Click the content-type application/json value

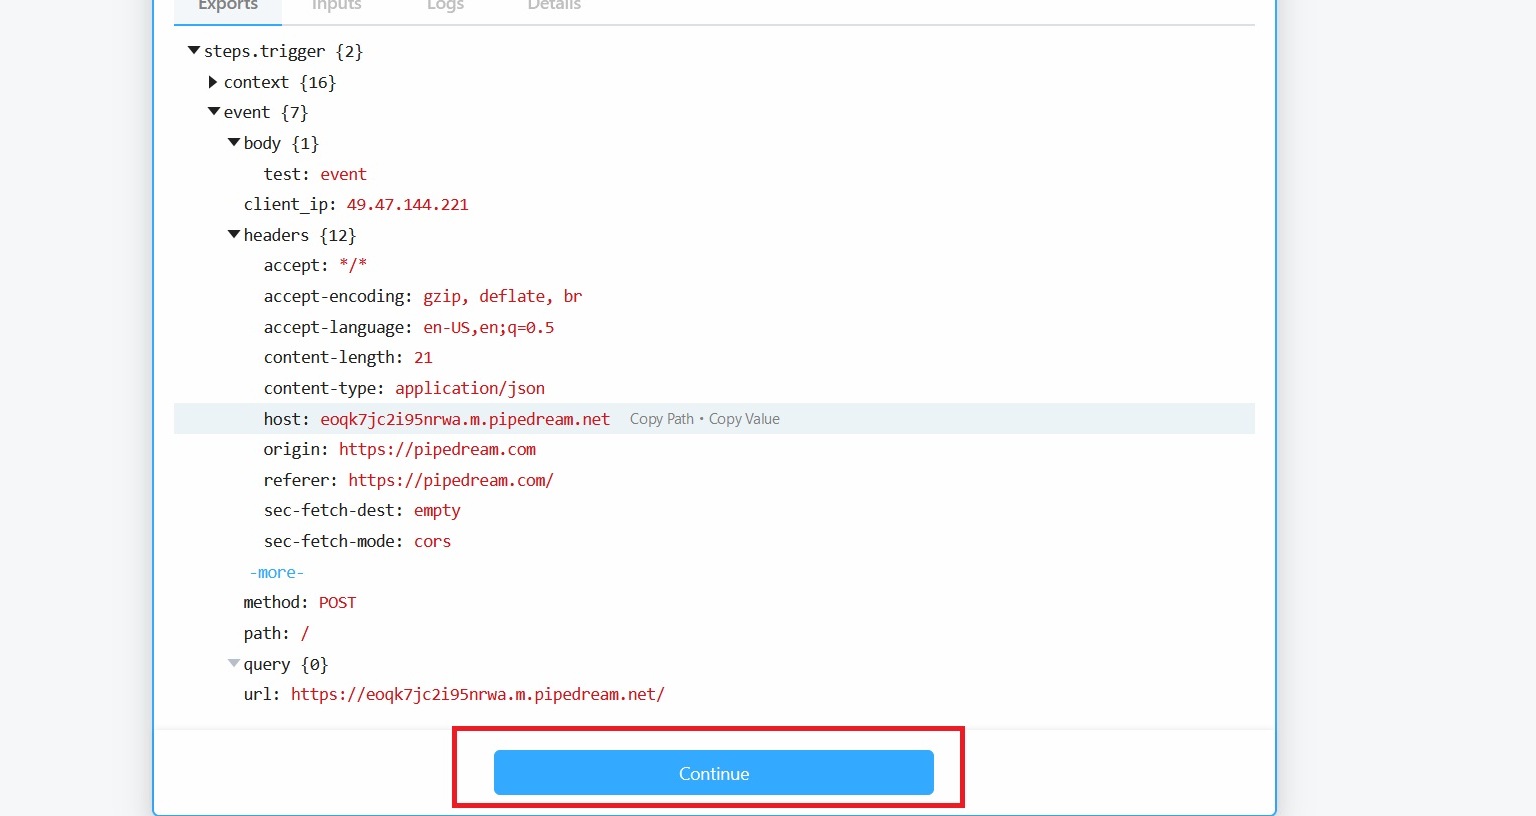tap(469, 388)
